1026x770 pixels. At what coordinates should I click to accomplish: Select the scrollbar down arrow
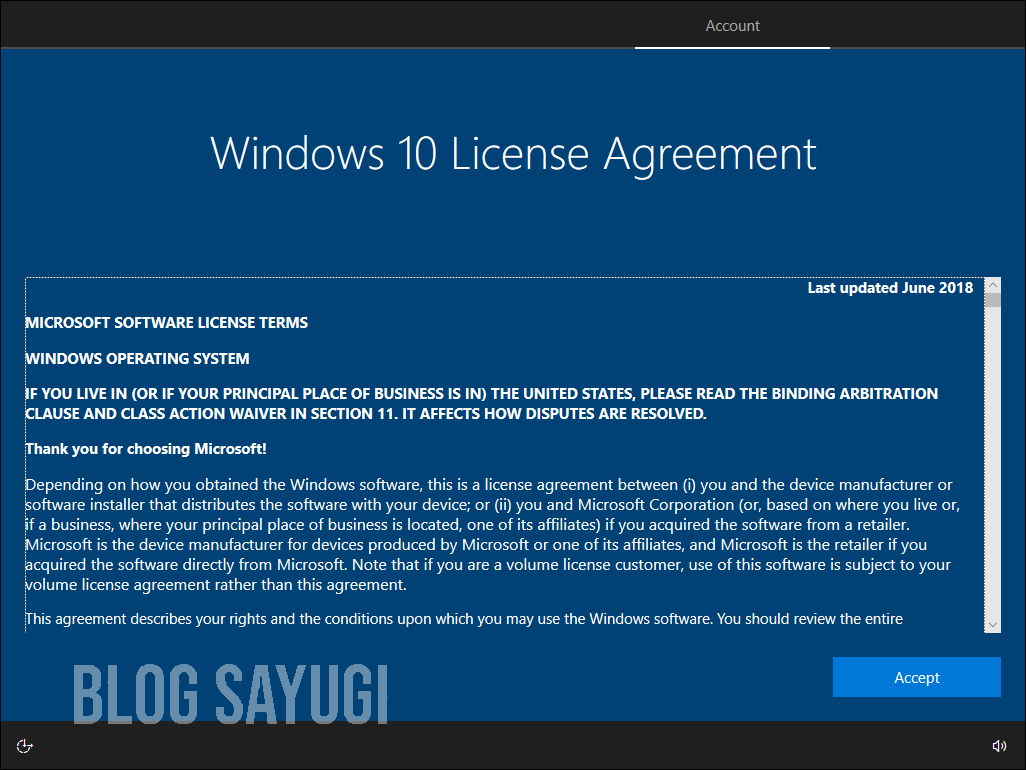(992, 624)
